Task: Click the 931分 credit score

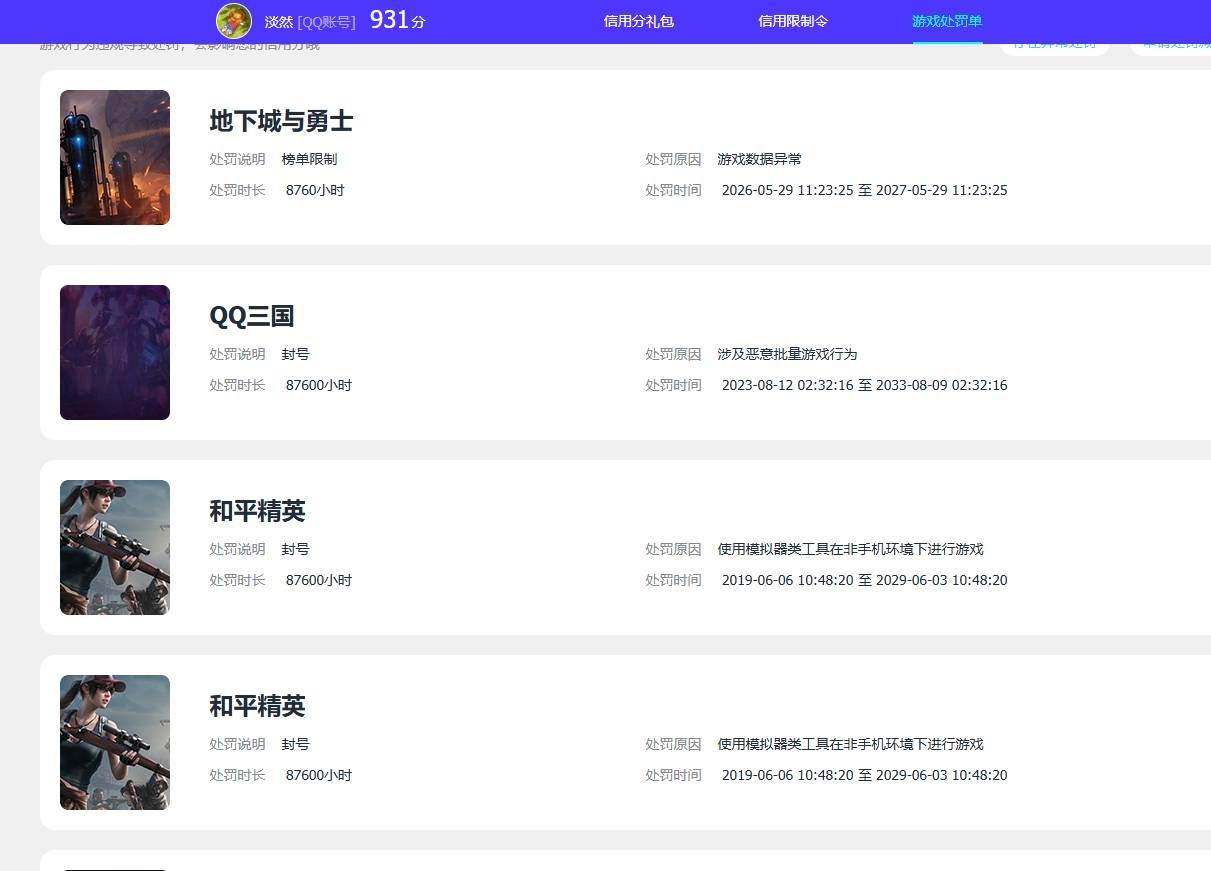Action: [x=398, y=20]
